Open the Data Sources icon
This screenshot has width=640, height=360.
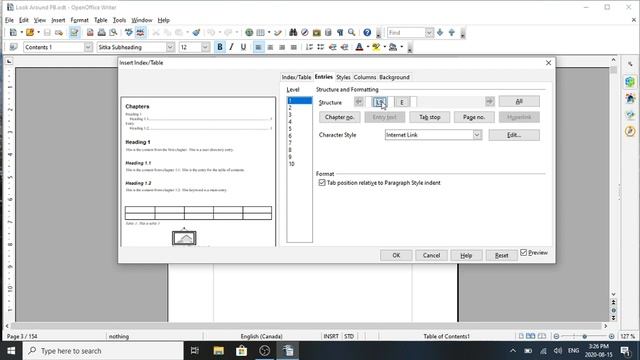point(328,33)
